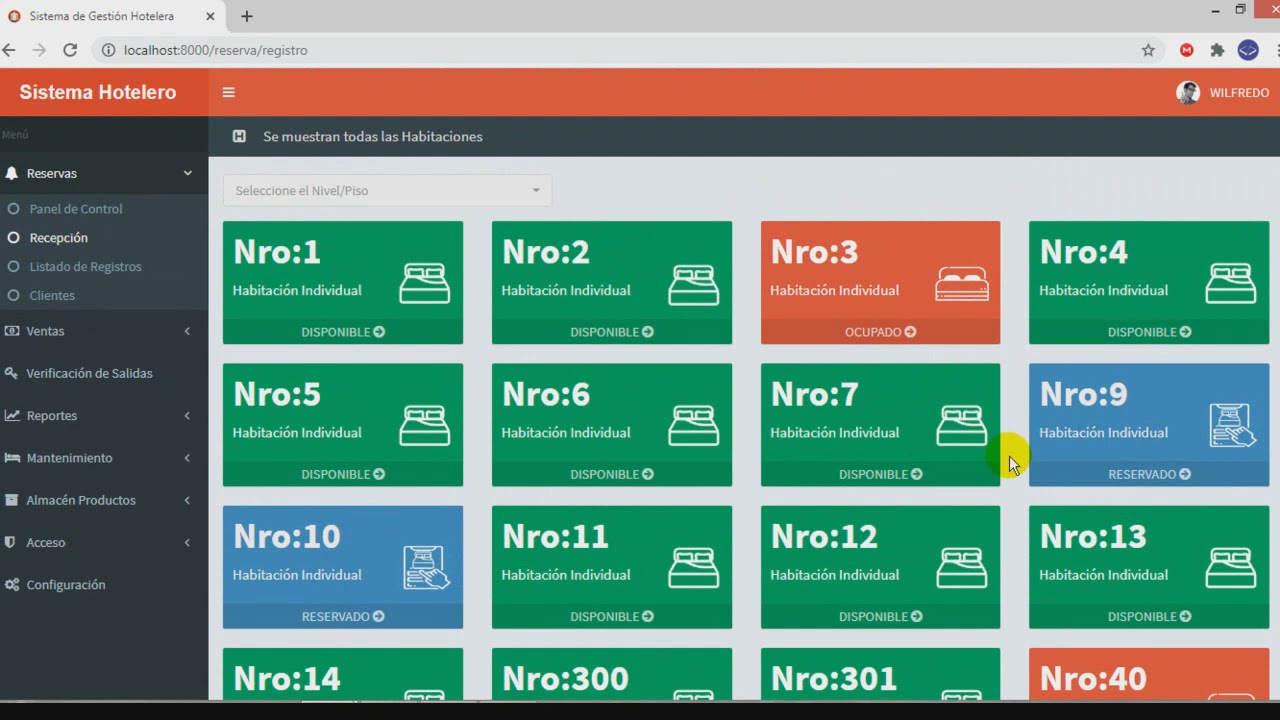Click RESERVADO link on room Nro:9

point(1149,474)
